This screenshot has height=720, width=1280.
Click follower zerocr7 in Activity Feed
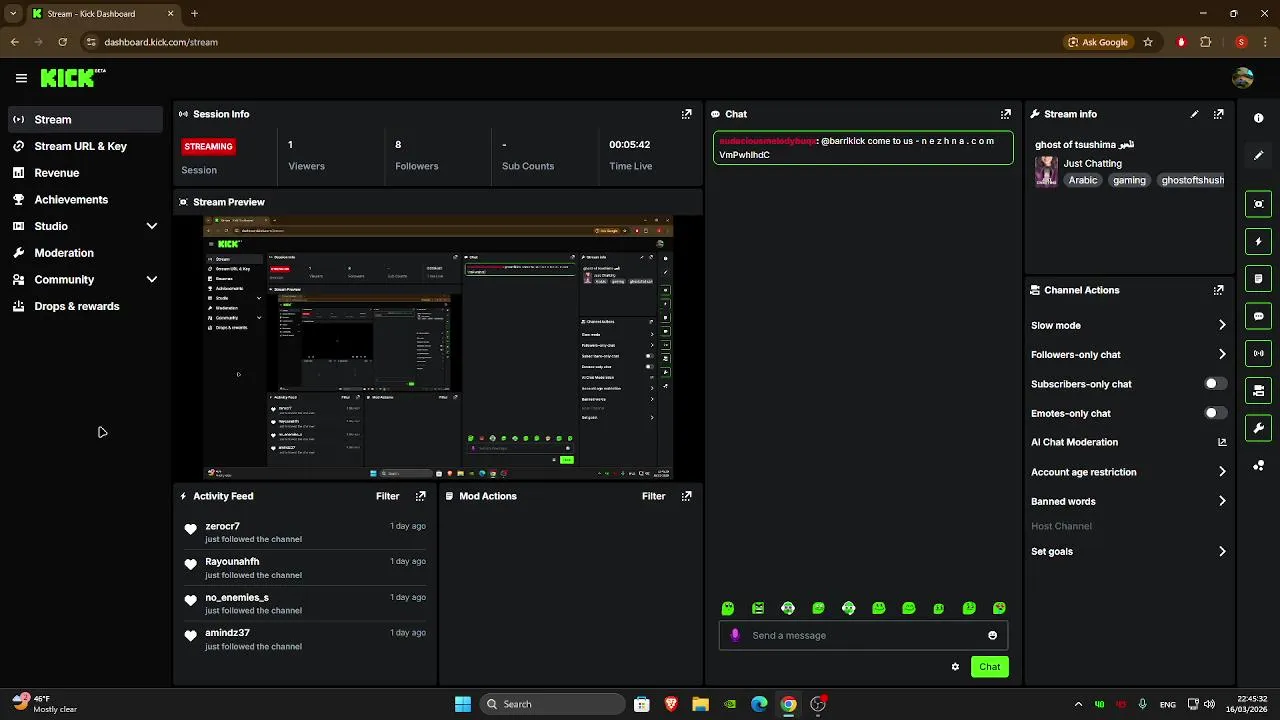click(222, 526)
